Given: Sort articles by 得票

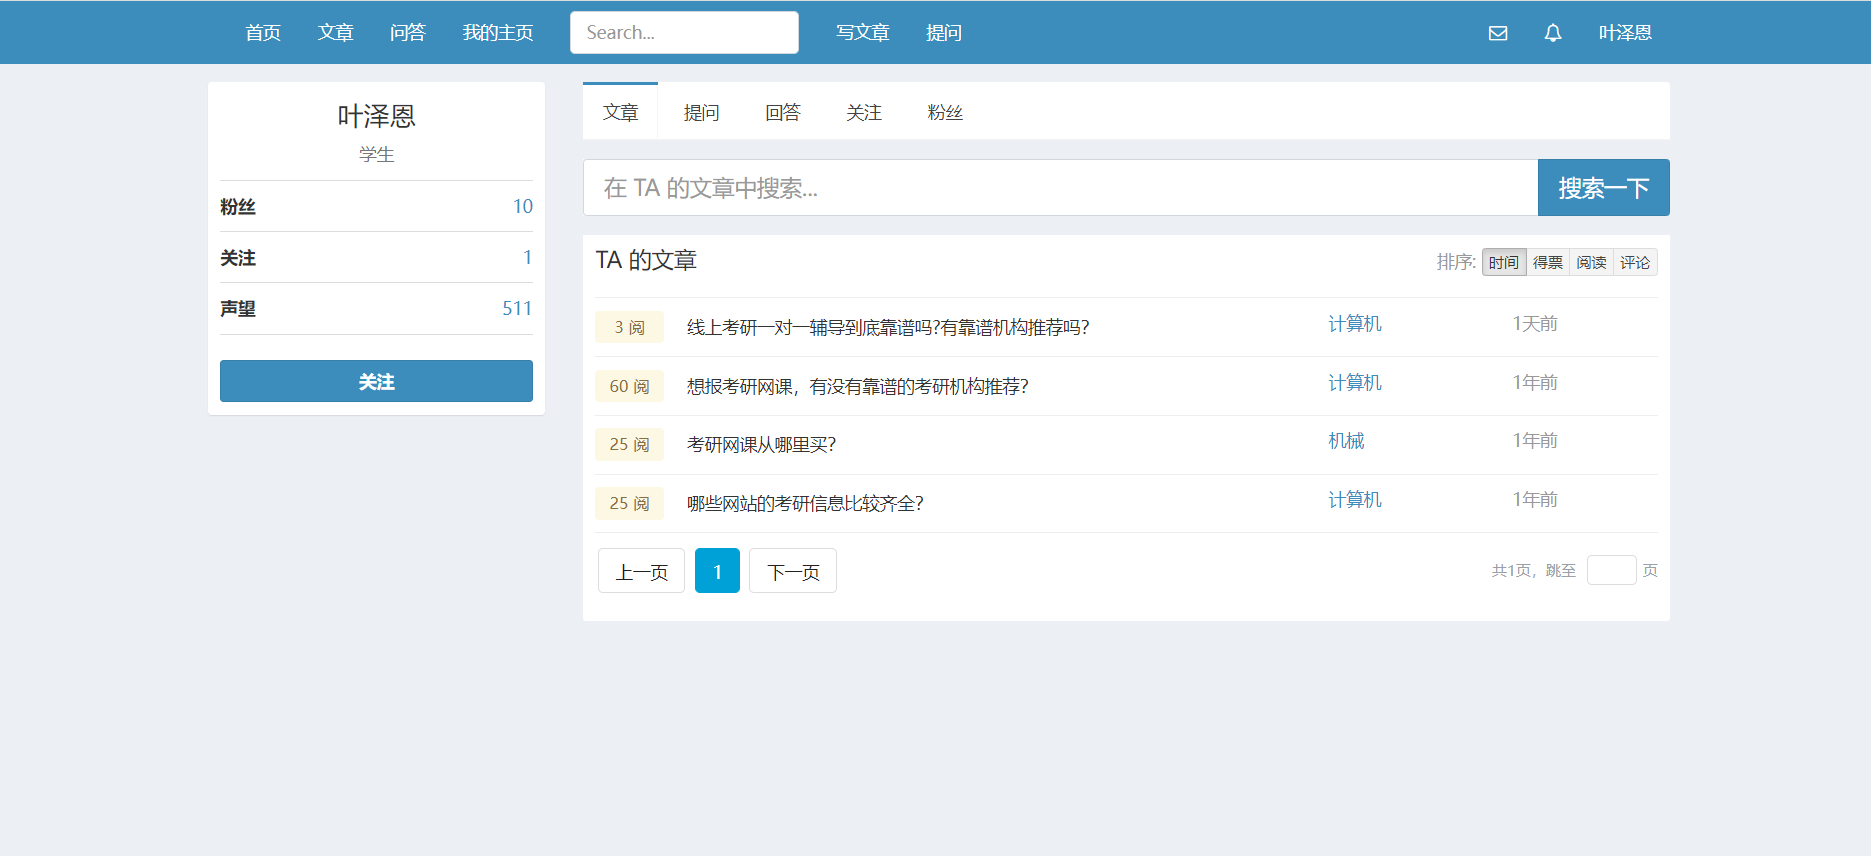Looking at the screenshot, I should 1548,262.
